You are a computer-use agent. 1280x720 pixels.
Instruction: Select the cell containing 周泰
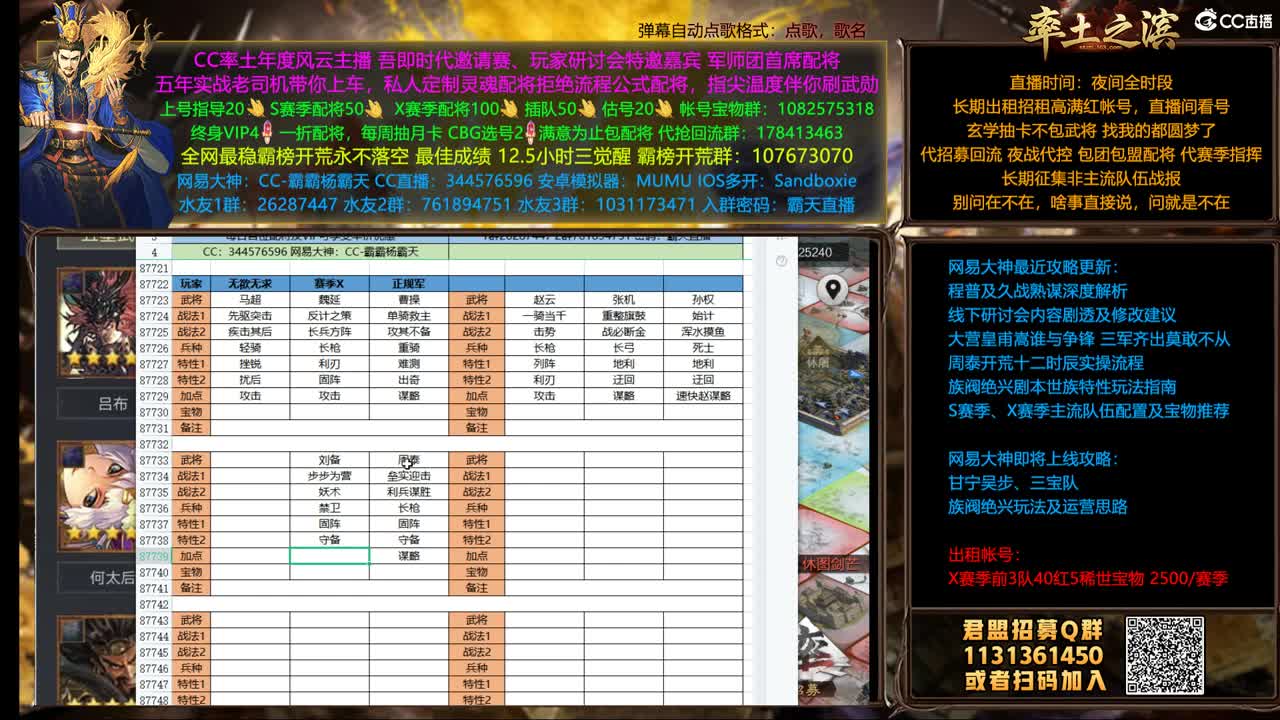[x=409, y=460]
